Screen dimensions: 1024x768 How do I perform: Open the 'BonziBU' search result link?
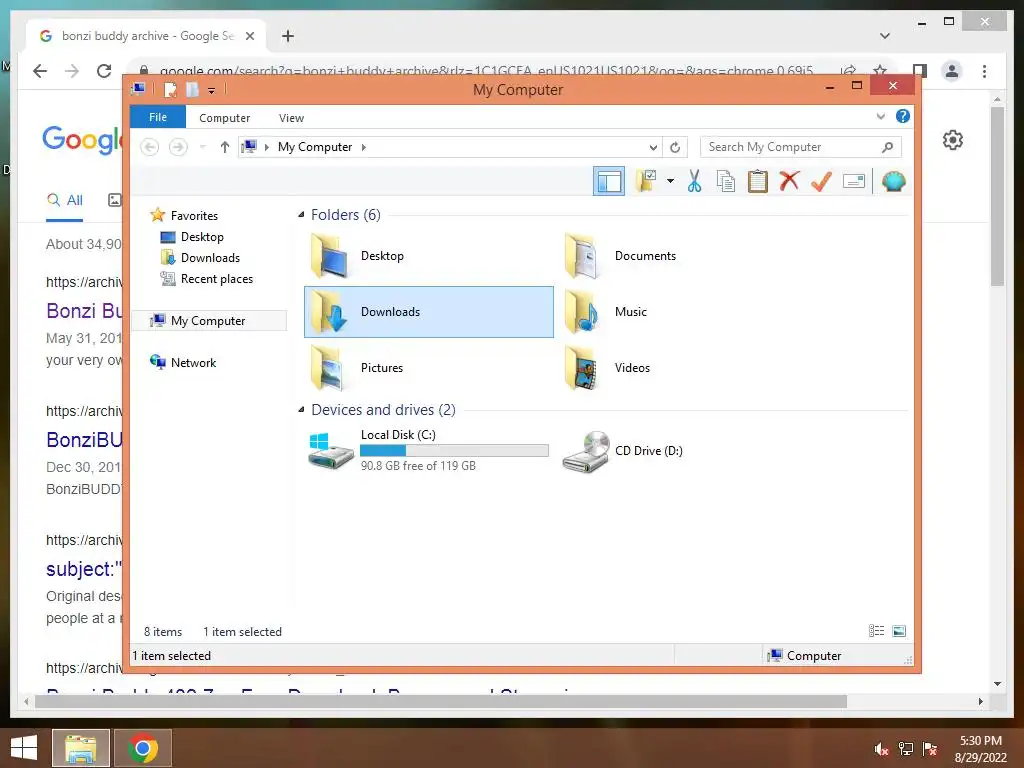(84, 440)
